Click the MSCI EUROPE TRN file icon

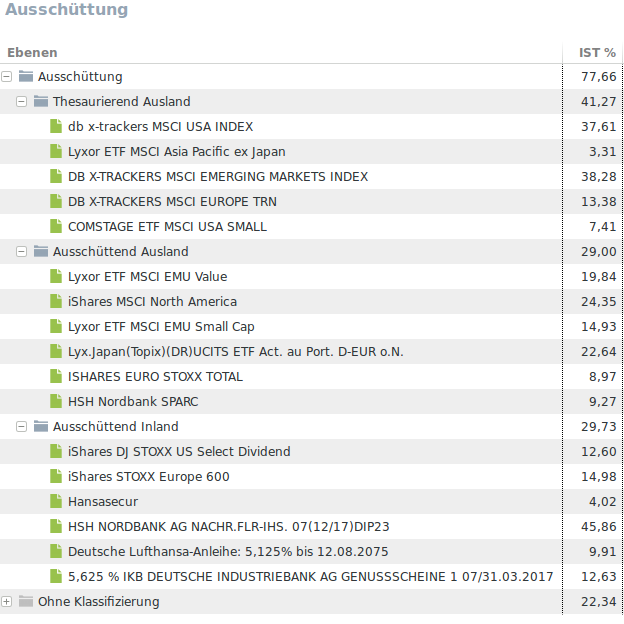[56, 201]
